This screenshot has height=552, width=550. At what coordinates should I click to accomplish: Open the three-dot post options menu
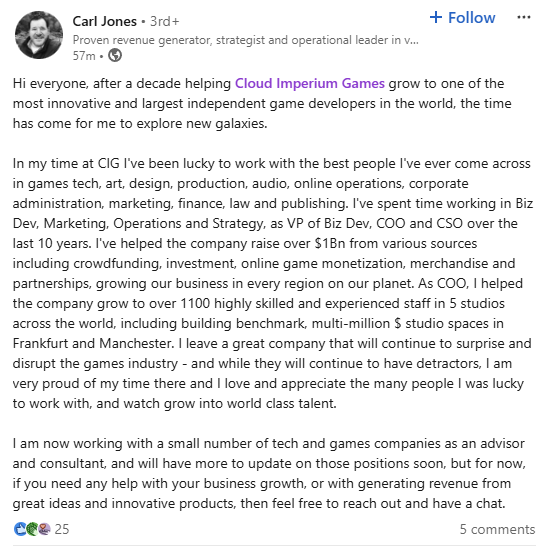point(524,17)
